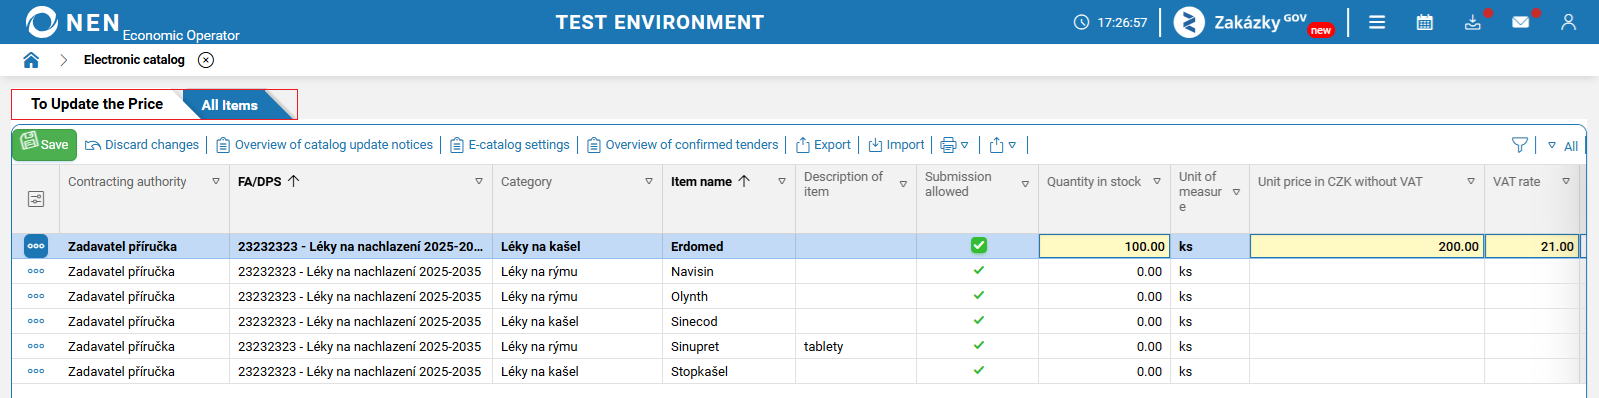
Task: Save the catalog changes
Action: [44, 144]
